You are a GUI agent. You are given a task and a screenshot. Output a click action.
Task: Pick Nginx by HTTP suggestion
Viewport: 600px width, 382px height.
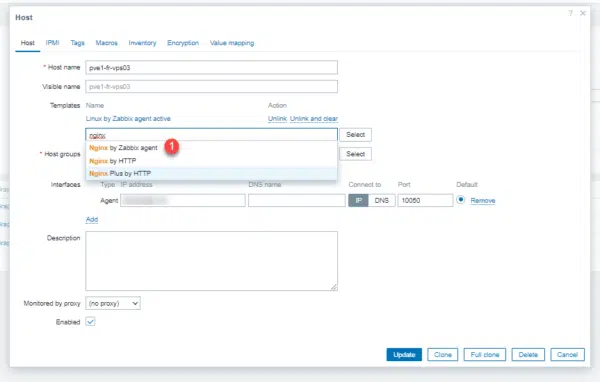(211, 161)
